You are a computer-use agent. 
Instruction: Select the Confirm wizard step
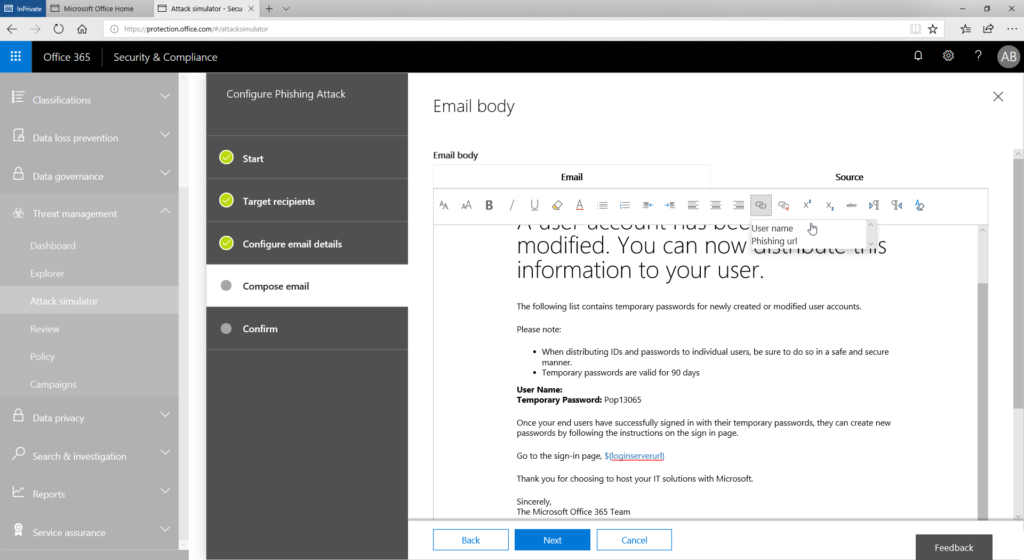(x=307, y=328)
